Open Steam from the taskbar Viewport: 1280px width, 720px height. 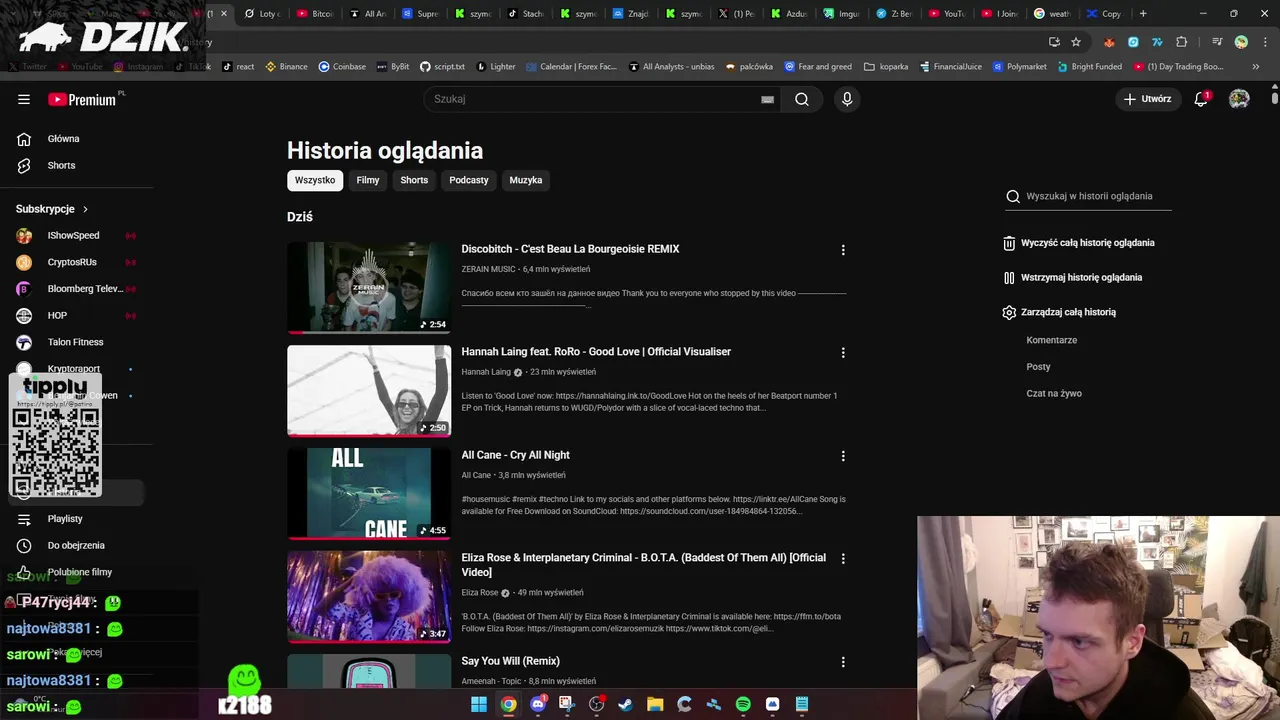[625, 704]
